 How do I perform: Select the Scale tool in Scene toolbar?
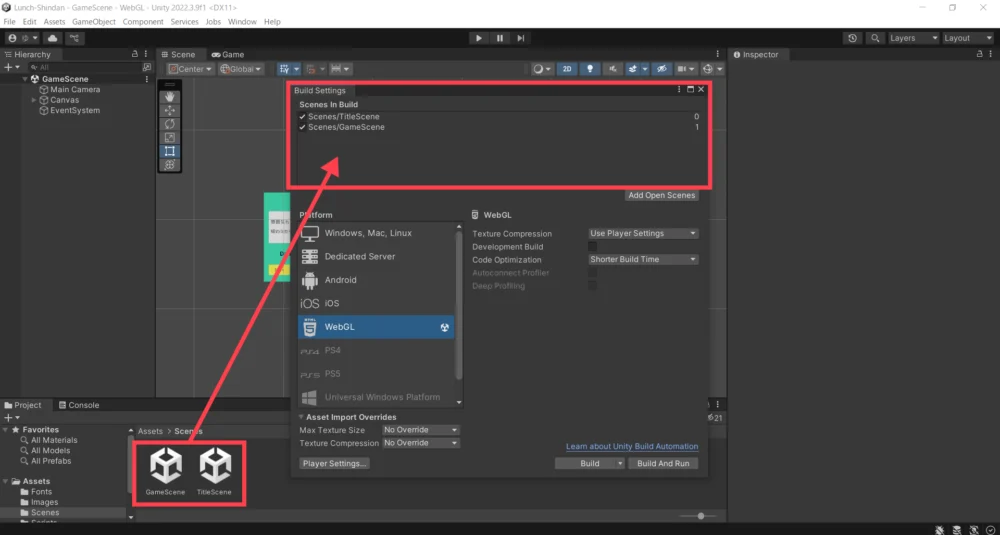[x=170, y=138]
